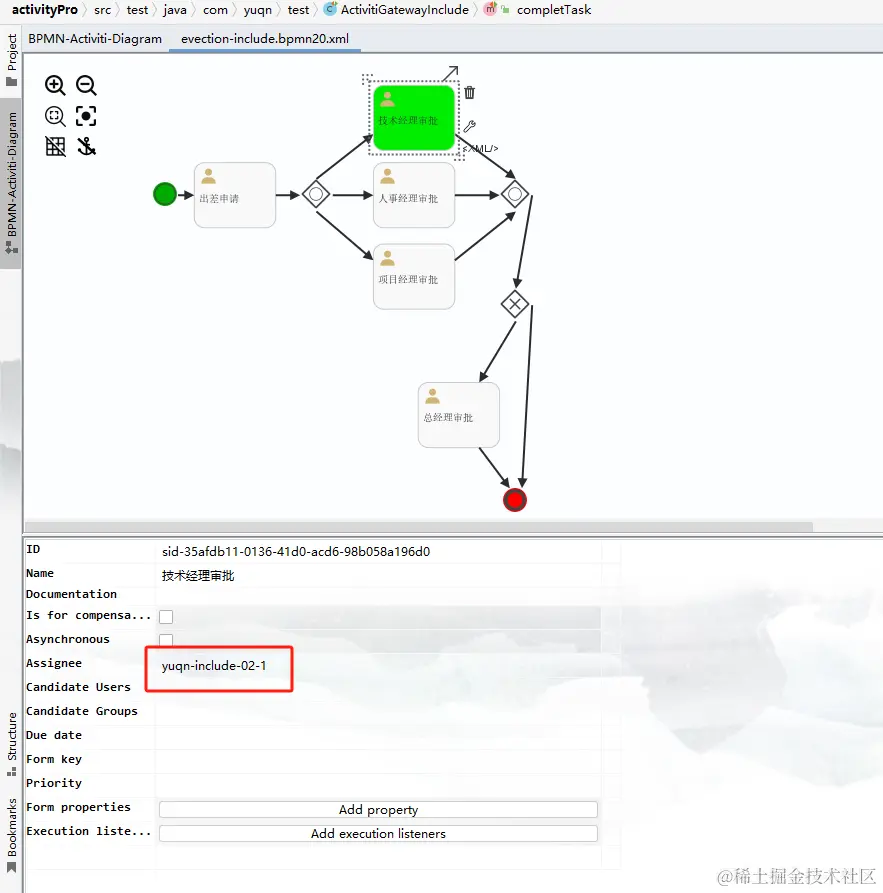Click java in the breadcrumb path
Viewport: 883px width, 893px height.
tap(175, 10)
